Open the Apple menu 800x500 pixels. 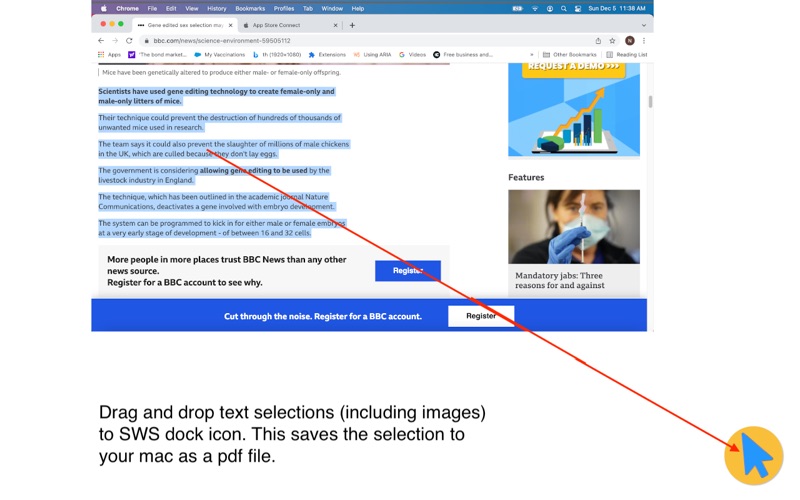pyautogui.click(x=104, y=8)
